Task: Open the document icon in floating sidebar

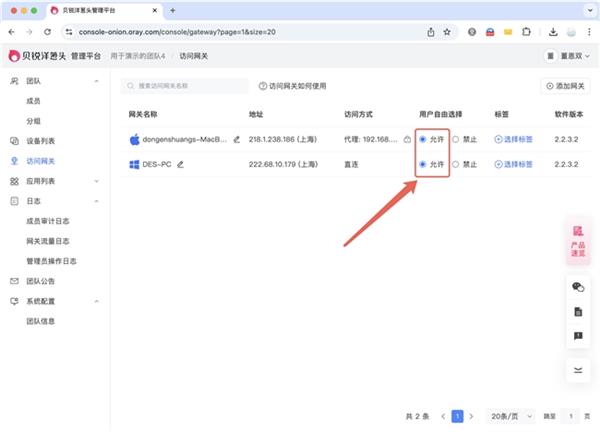Action: (577, 312)
